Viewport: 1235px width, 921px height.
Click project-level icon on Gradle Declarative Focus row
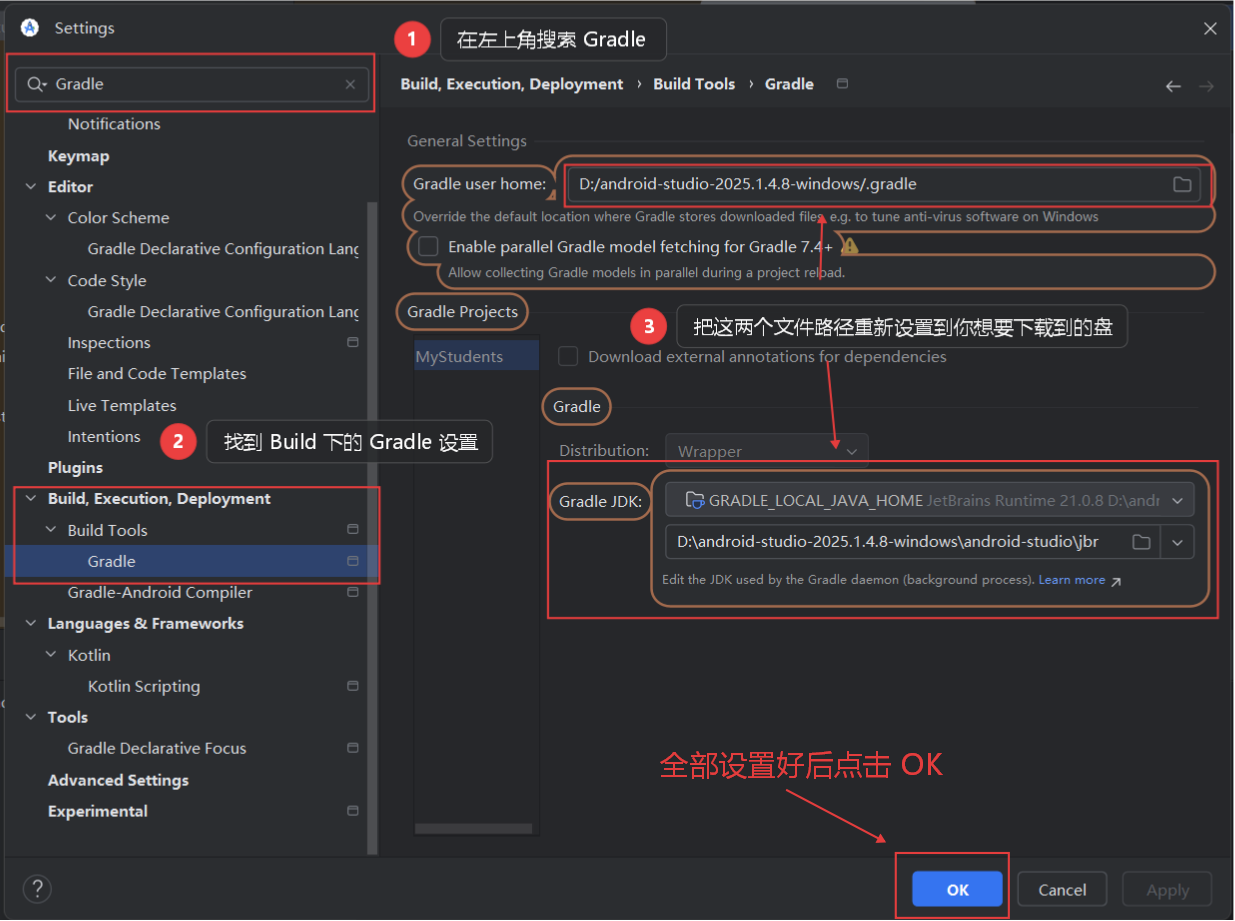[352, 748]
